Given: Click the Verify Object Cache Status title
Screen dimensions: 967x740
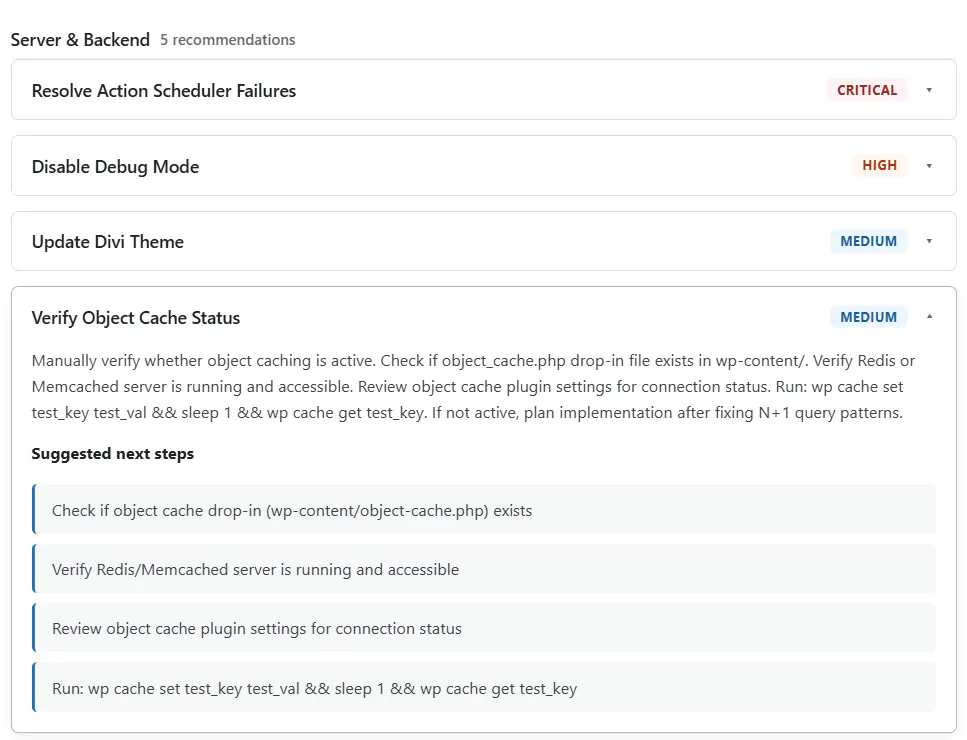Looking at the screenshot, I should [136, 317].
